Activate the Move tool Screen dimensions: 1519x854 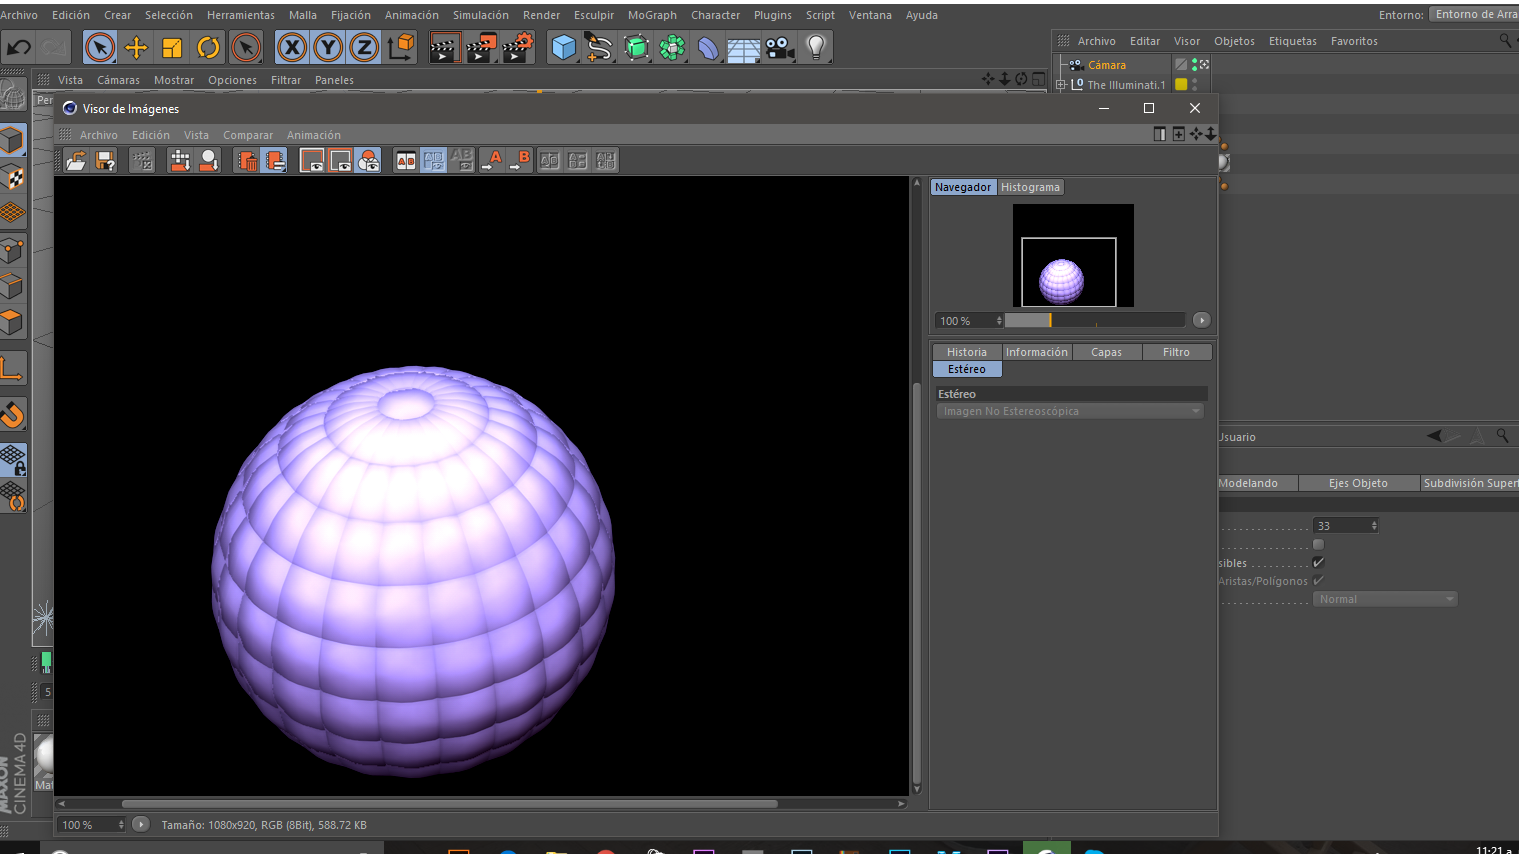click(x=136, y=47)
